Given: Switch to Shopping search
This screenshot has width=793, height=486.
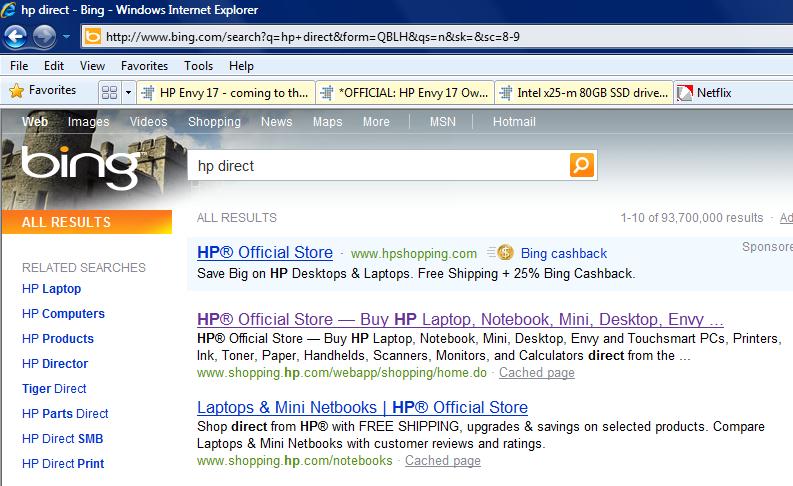Looking at the screenshot, I should 214,121.
